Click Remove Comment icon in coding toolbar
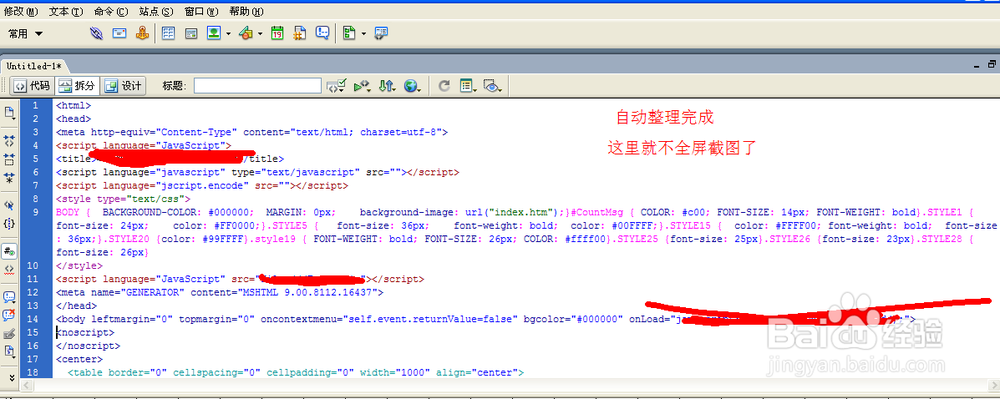The height and width of the screenshot is (399, 1000). (10, 315)
